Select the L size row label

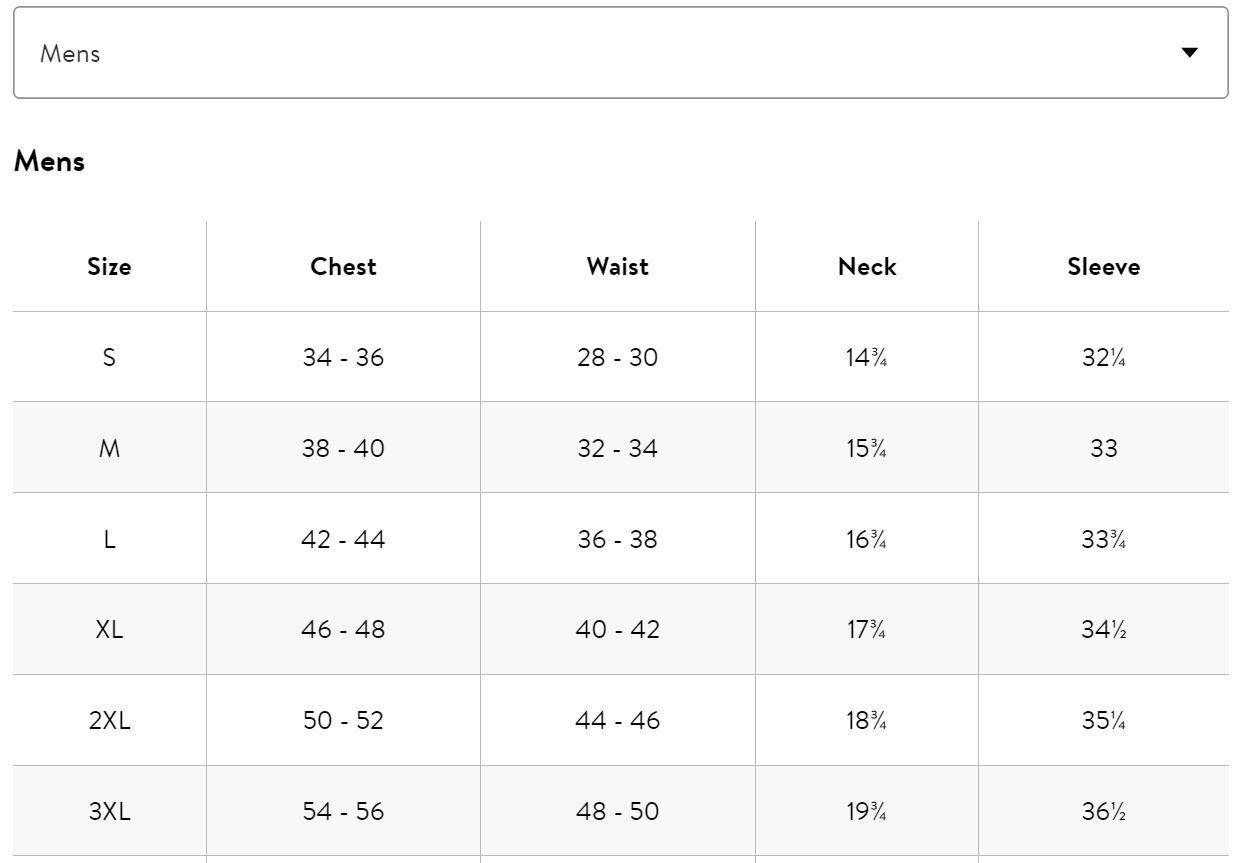[x=109, y=539]
